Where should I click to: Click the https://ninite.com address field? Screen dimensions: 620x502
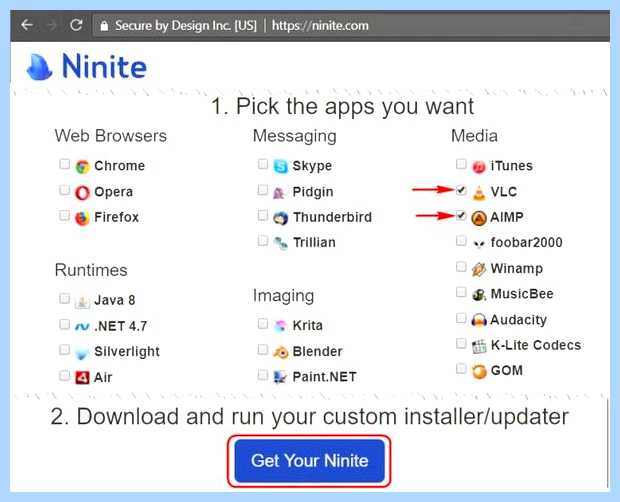(x=320, y=26)
